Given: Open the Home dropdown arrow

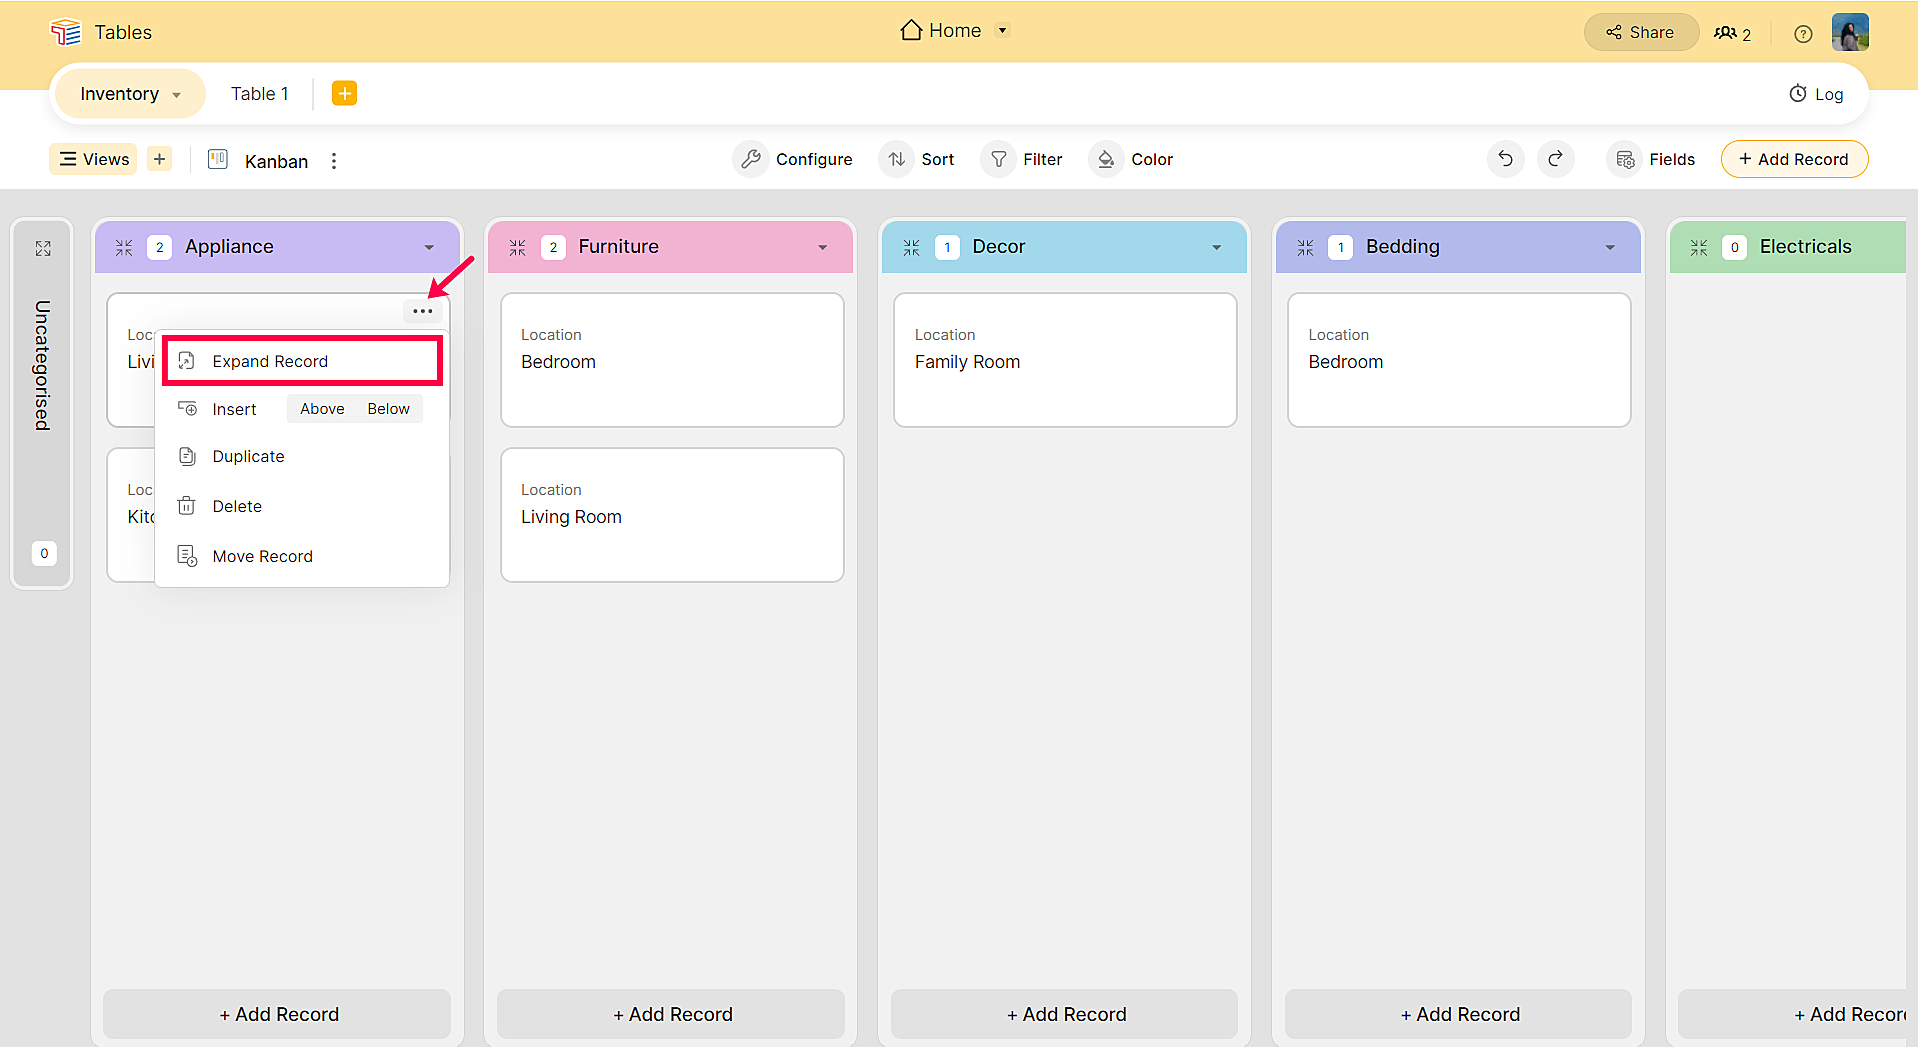Looking at the screenshot, I should (x=1002, y=30).
